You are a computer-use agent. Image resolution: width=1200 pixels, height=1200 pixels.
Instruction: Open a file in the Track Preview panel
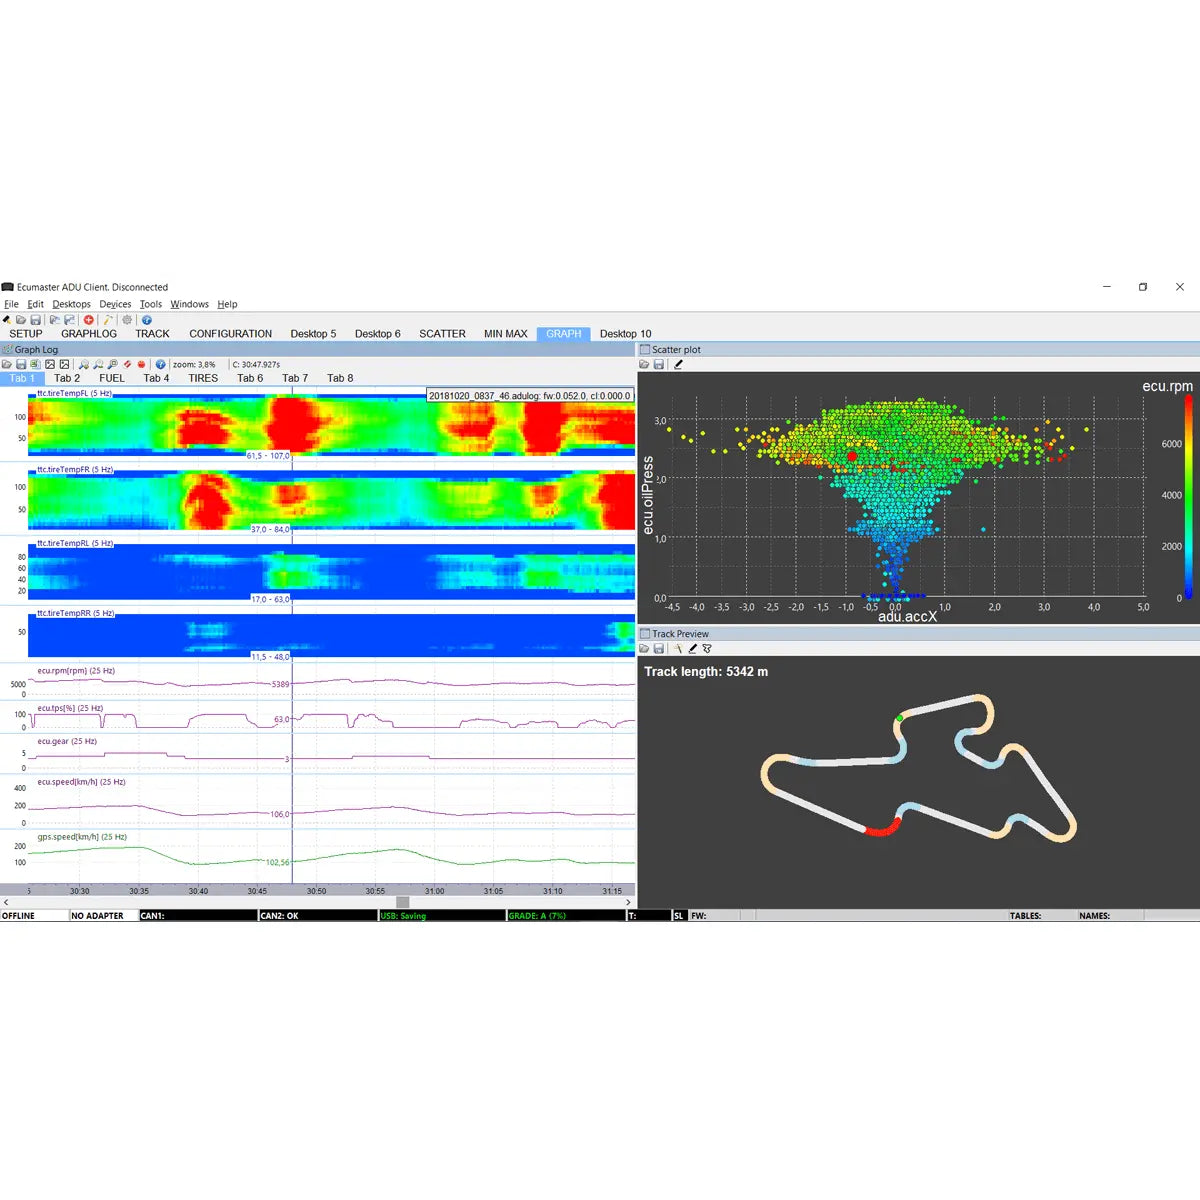tap(645, 649)
